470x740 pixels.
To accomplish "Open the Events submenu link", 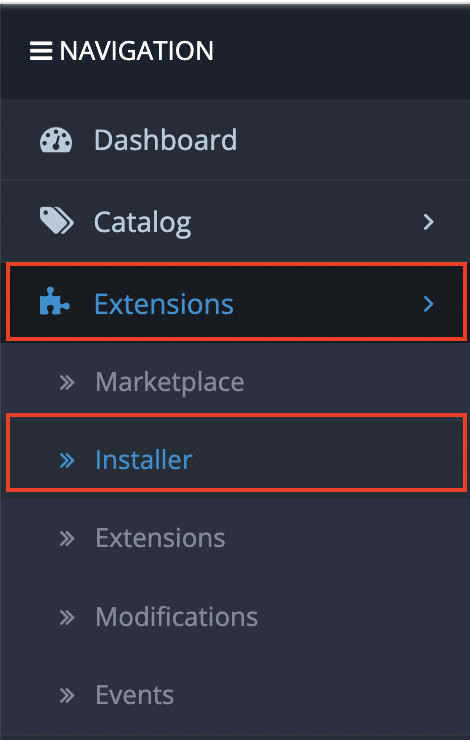I will tap(134, 695).
